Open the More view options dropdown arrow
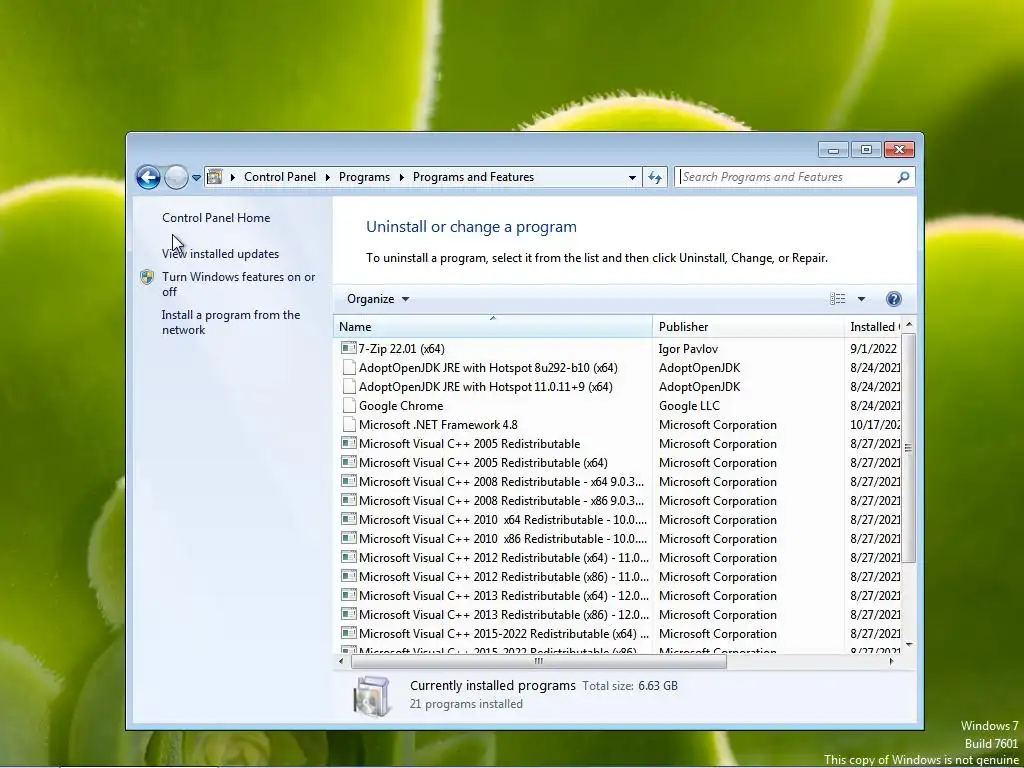Image resolution: width=1024 pixels, height=768 pixels. tap(861, 299)
